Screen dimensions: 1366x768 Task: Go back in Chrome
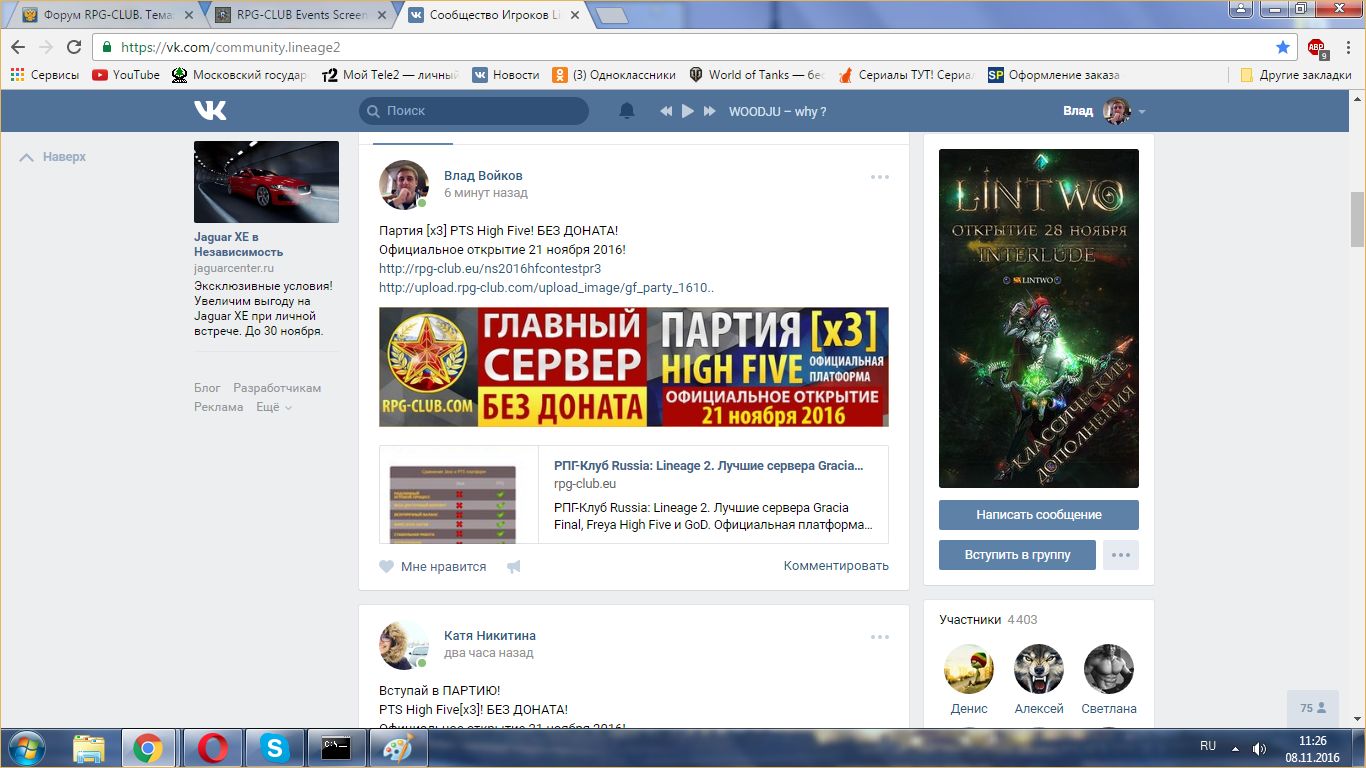click(x=18, y=47)
